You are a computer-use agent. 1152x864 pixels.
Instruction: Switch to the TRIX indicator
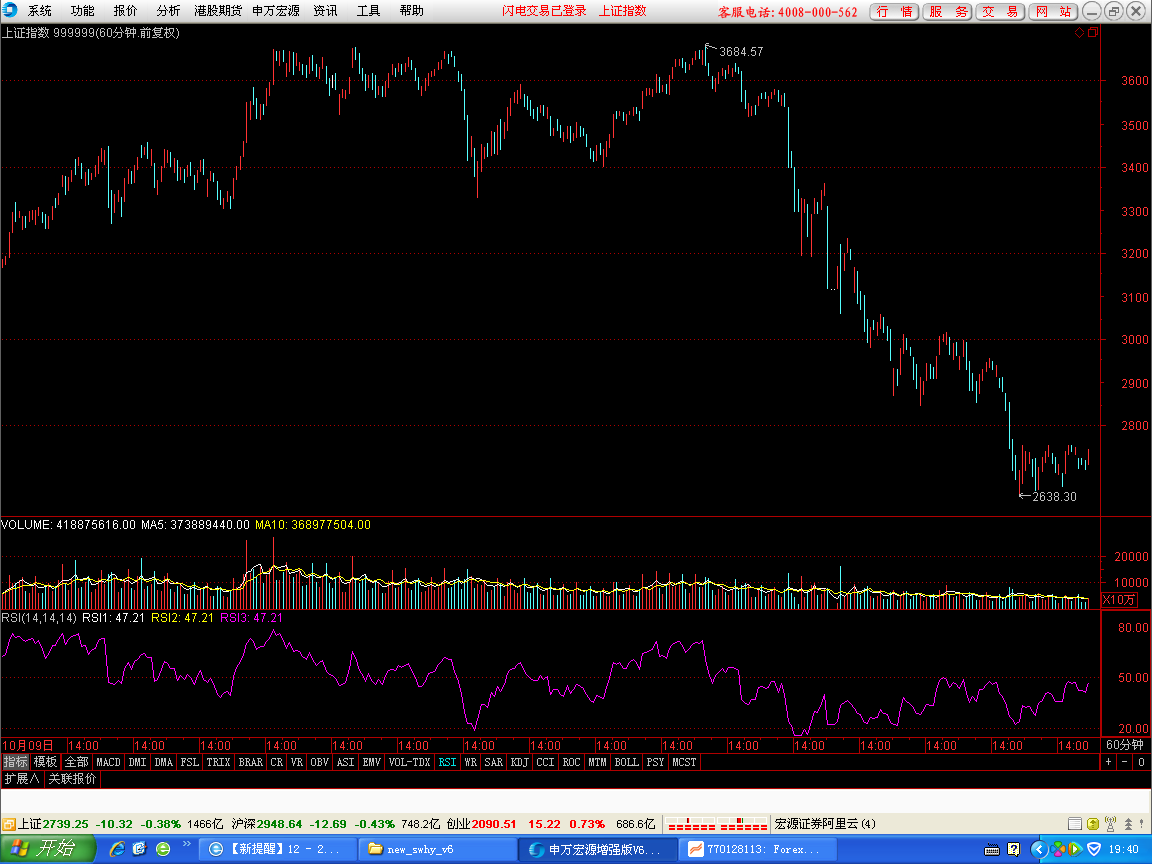(x=218, y=762)
